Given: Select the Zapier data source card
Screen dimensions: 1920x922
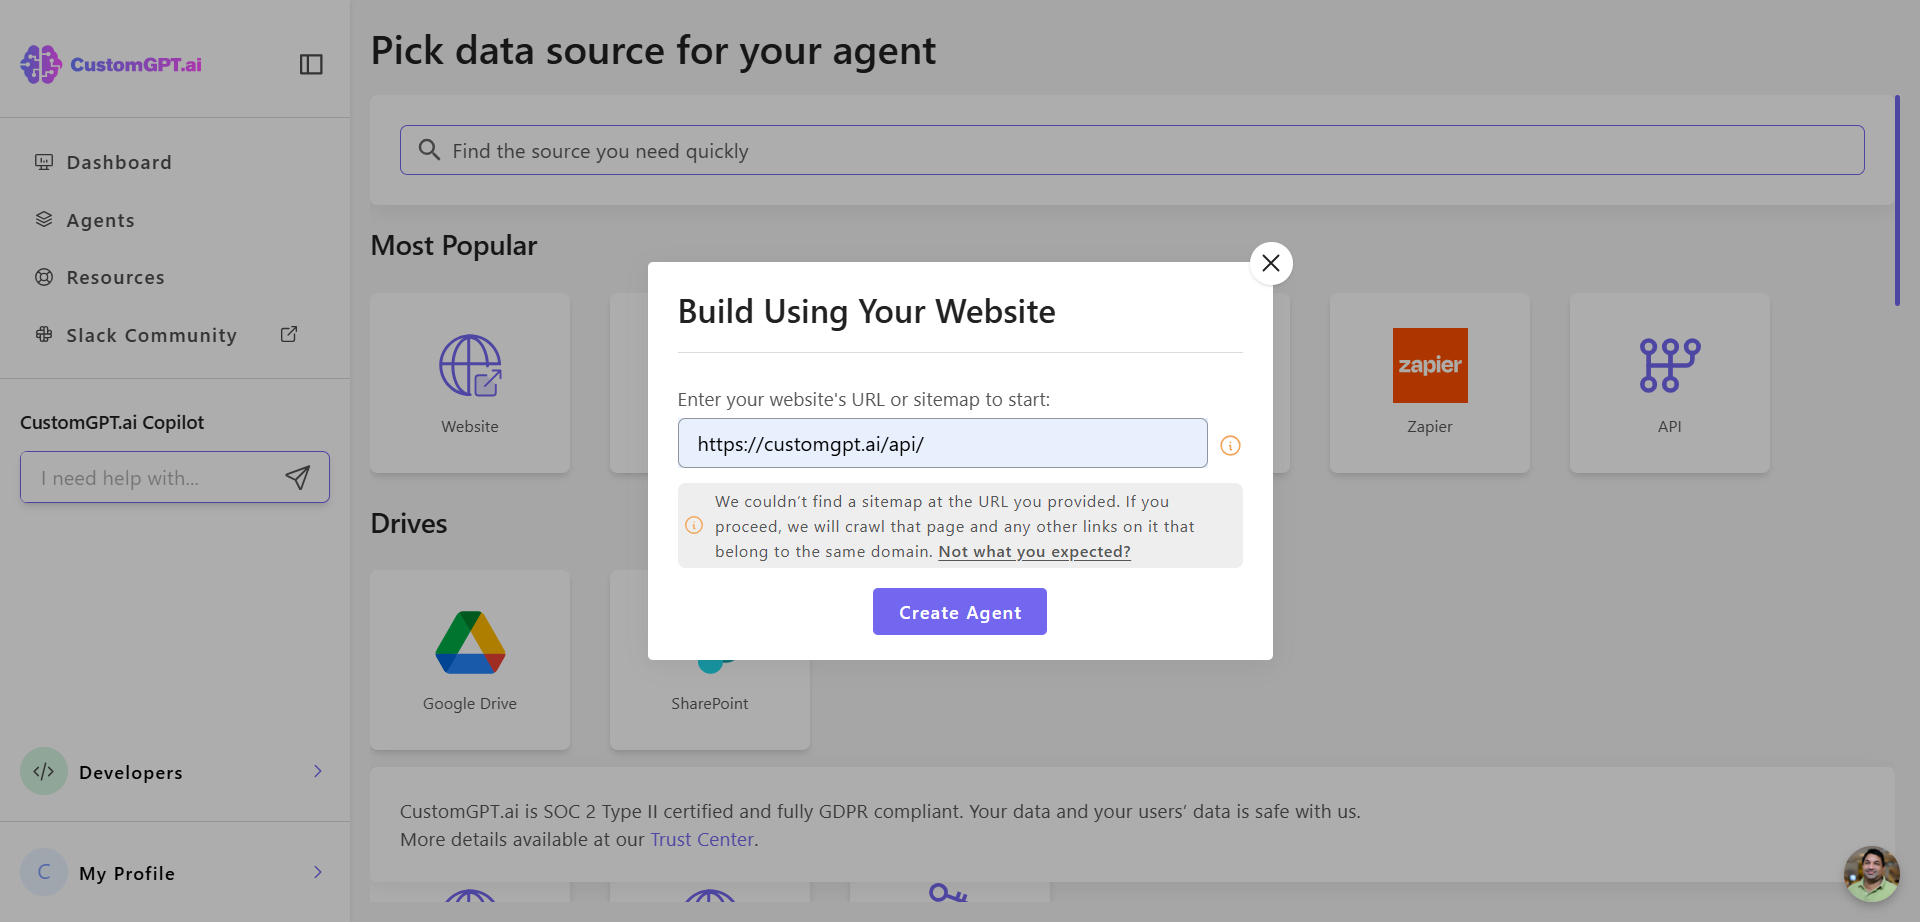Looking at the screenshot, I should (1430, 383).
